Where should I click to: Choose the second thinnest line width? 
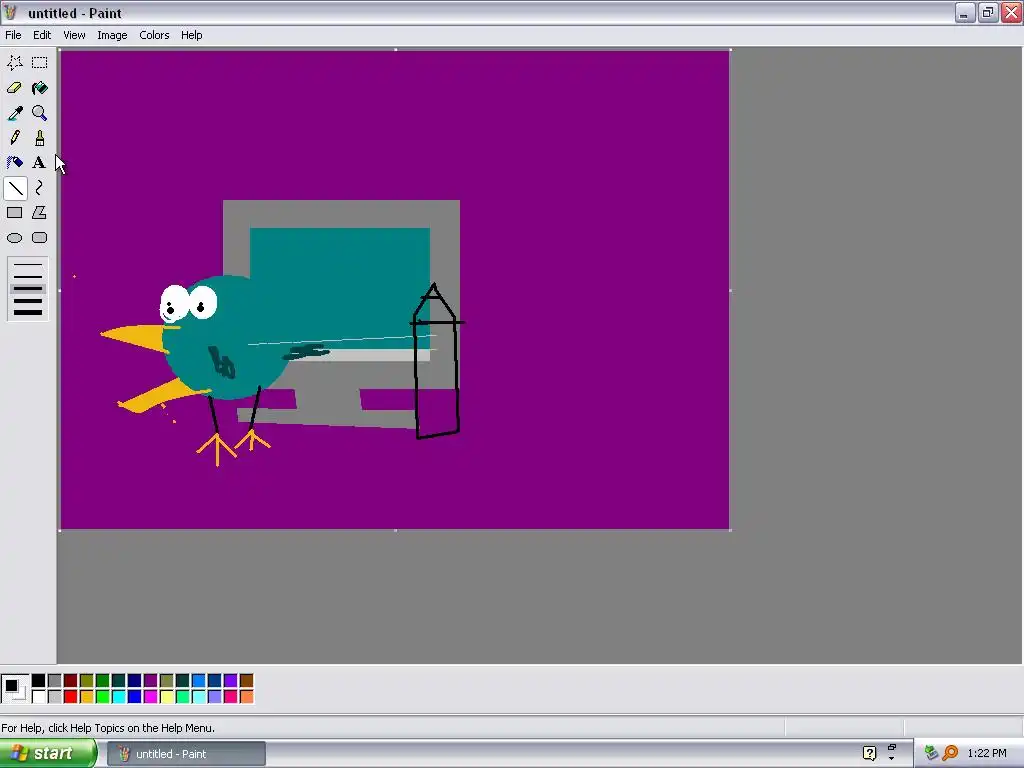[28, 277]
